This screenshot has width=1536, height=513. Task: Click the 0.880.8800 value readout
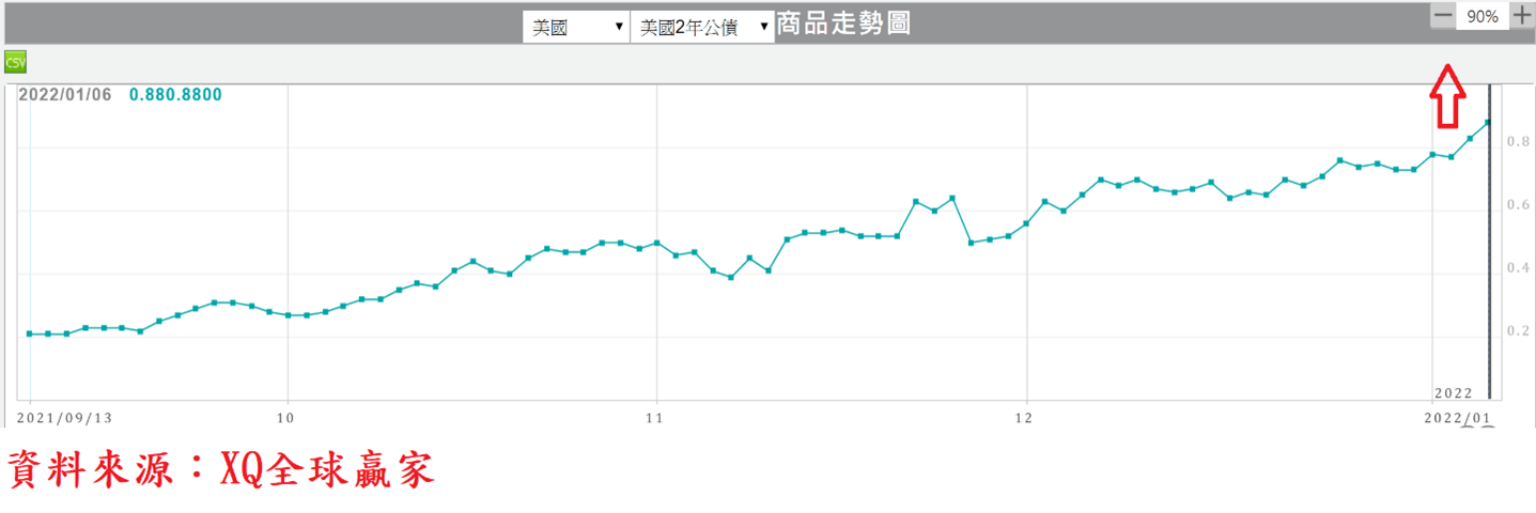click(x=175, y=95)
